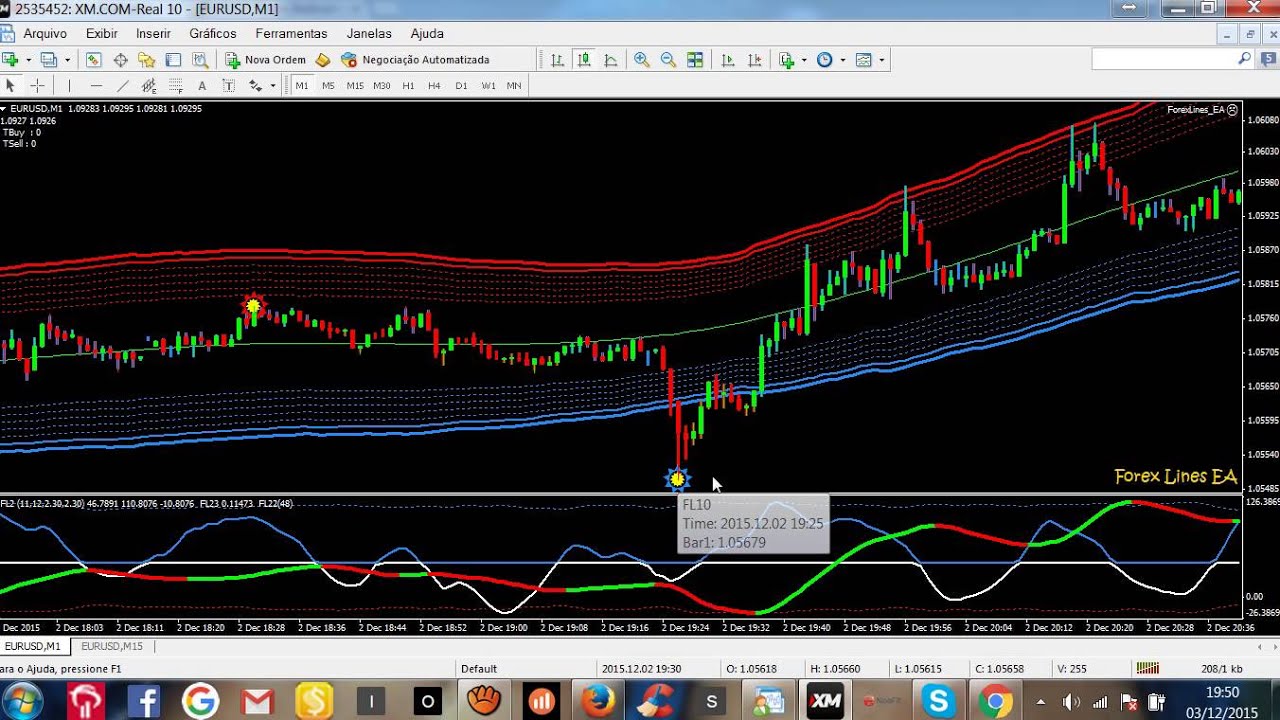
Task: Open Skype from the taskbar
Action: click(939, 701)
